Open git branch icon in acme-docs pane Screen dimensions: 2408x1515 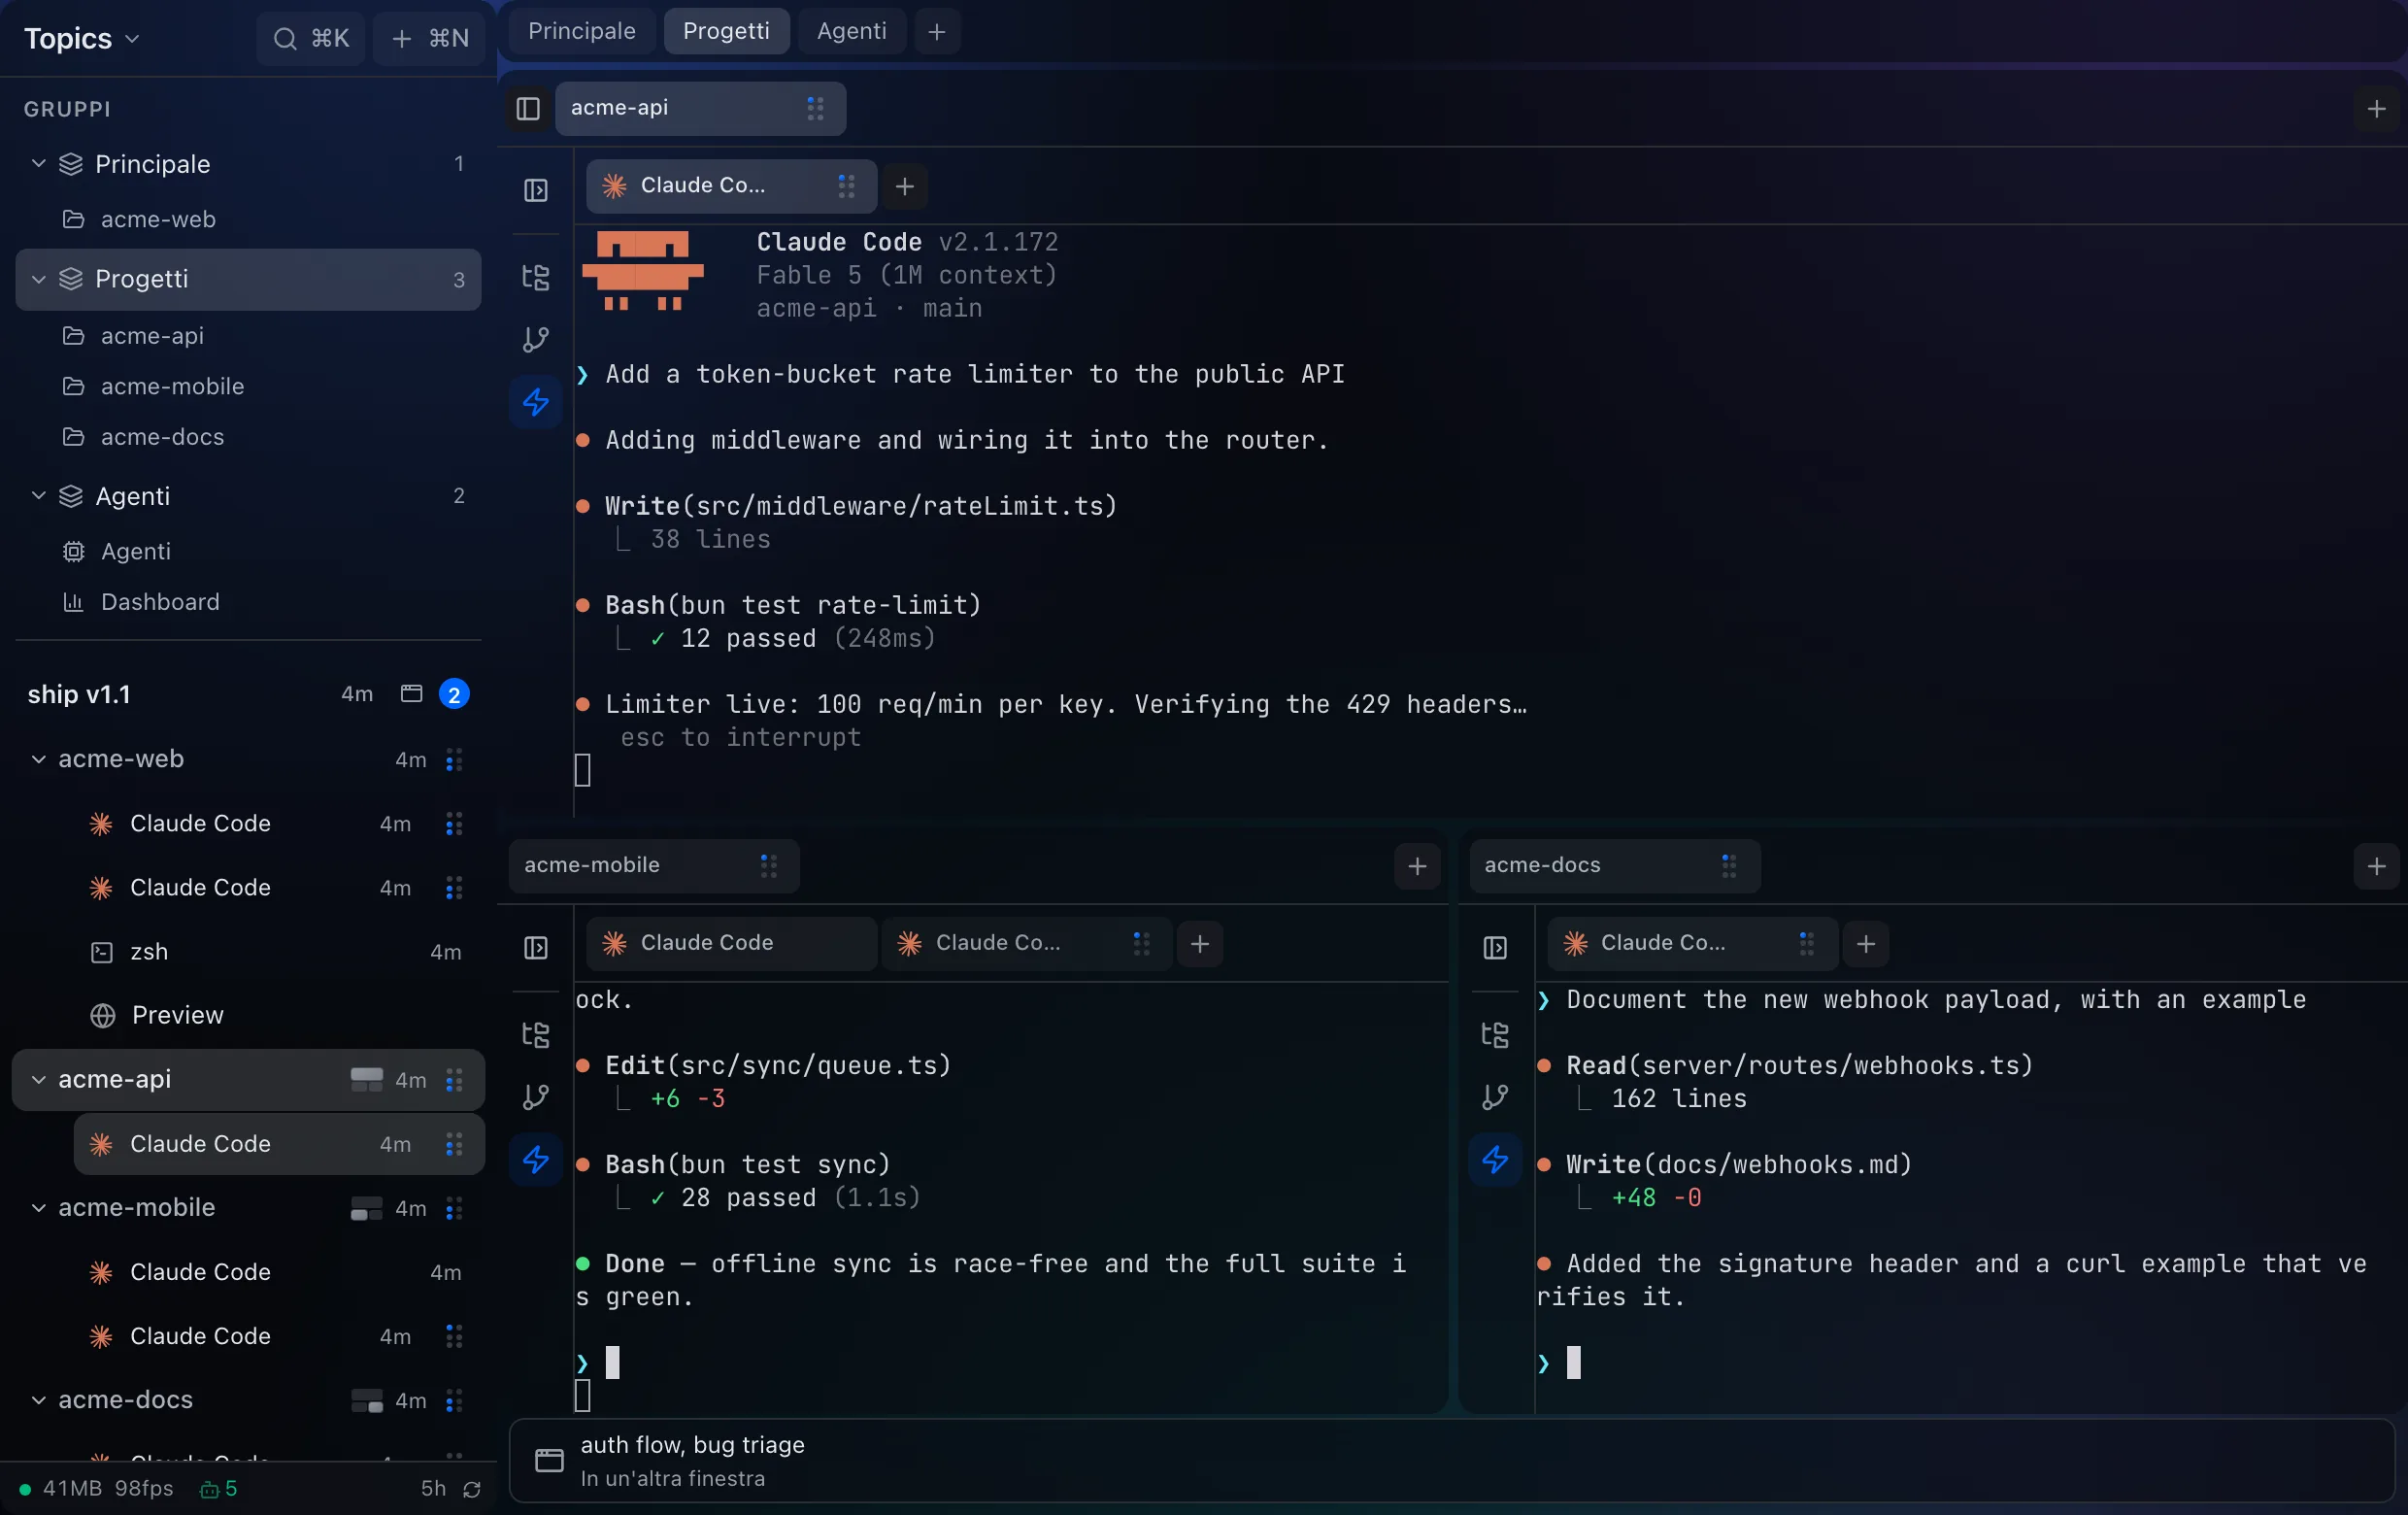click(1495, 1097)
